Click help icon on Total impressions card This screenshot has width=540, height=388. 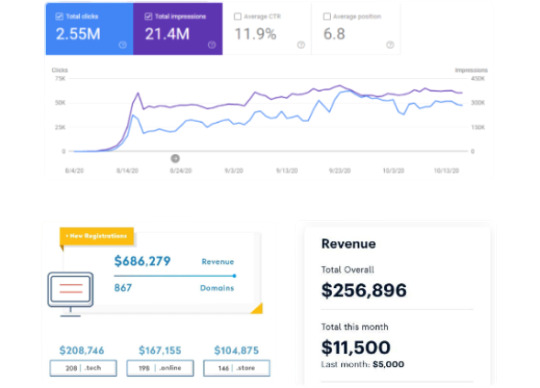pyautogui.click(x=212, y=45)
